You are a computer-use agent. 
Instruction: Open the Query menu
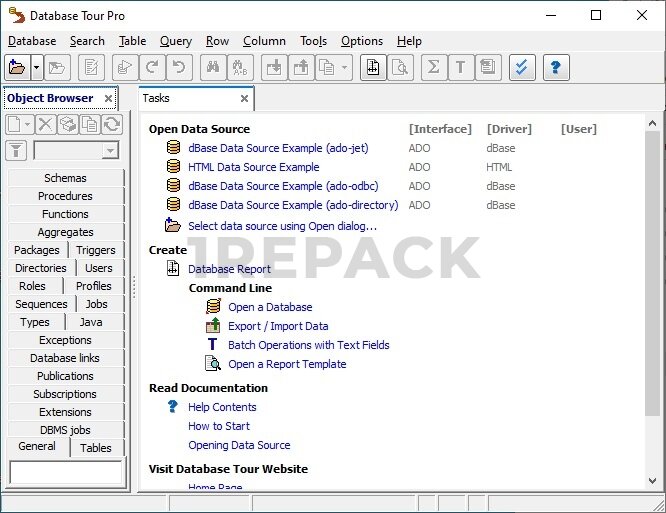pos(175,41)
